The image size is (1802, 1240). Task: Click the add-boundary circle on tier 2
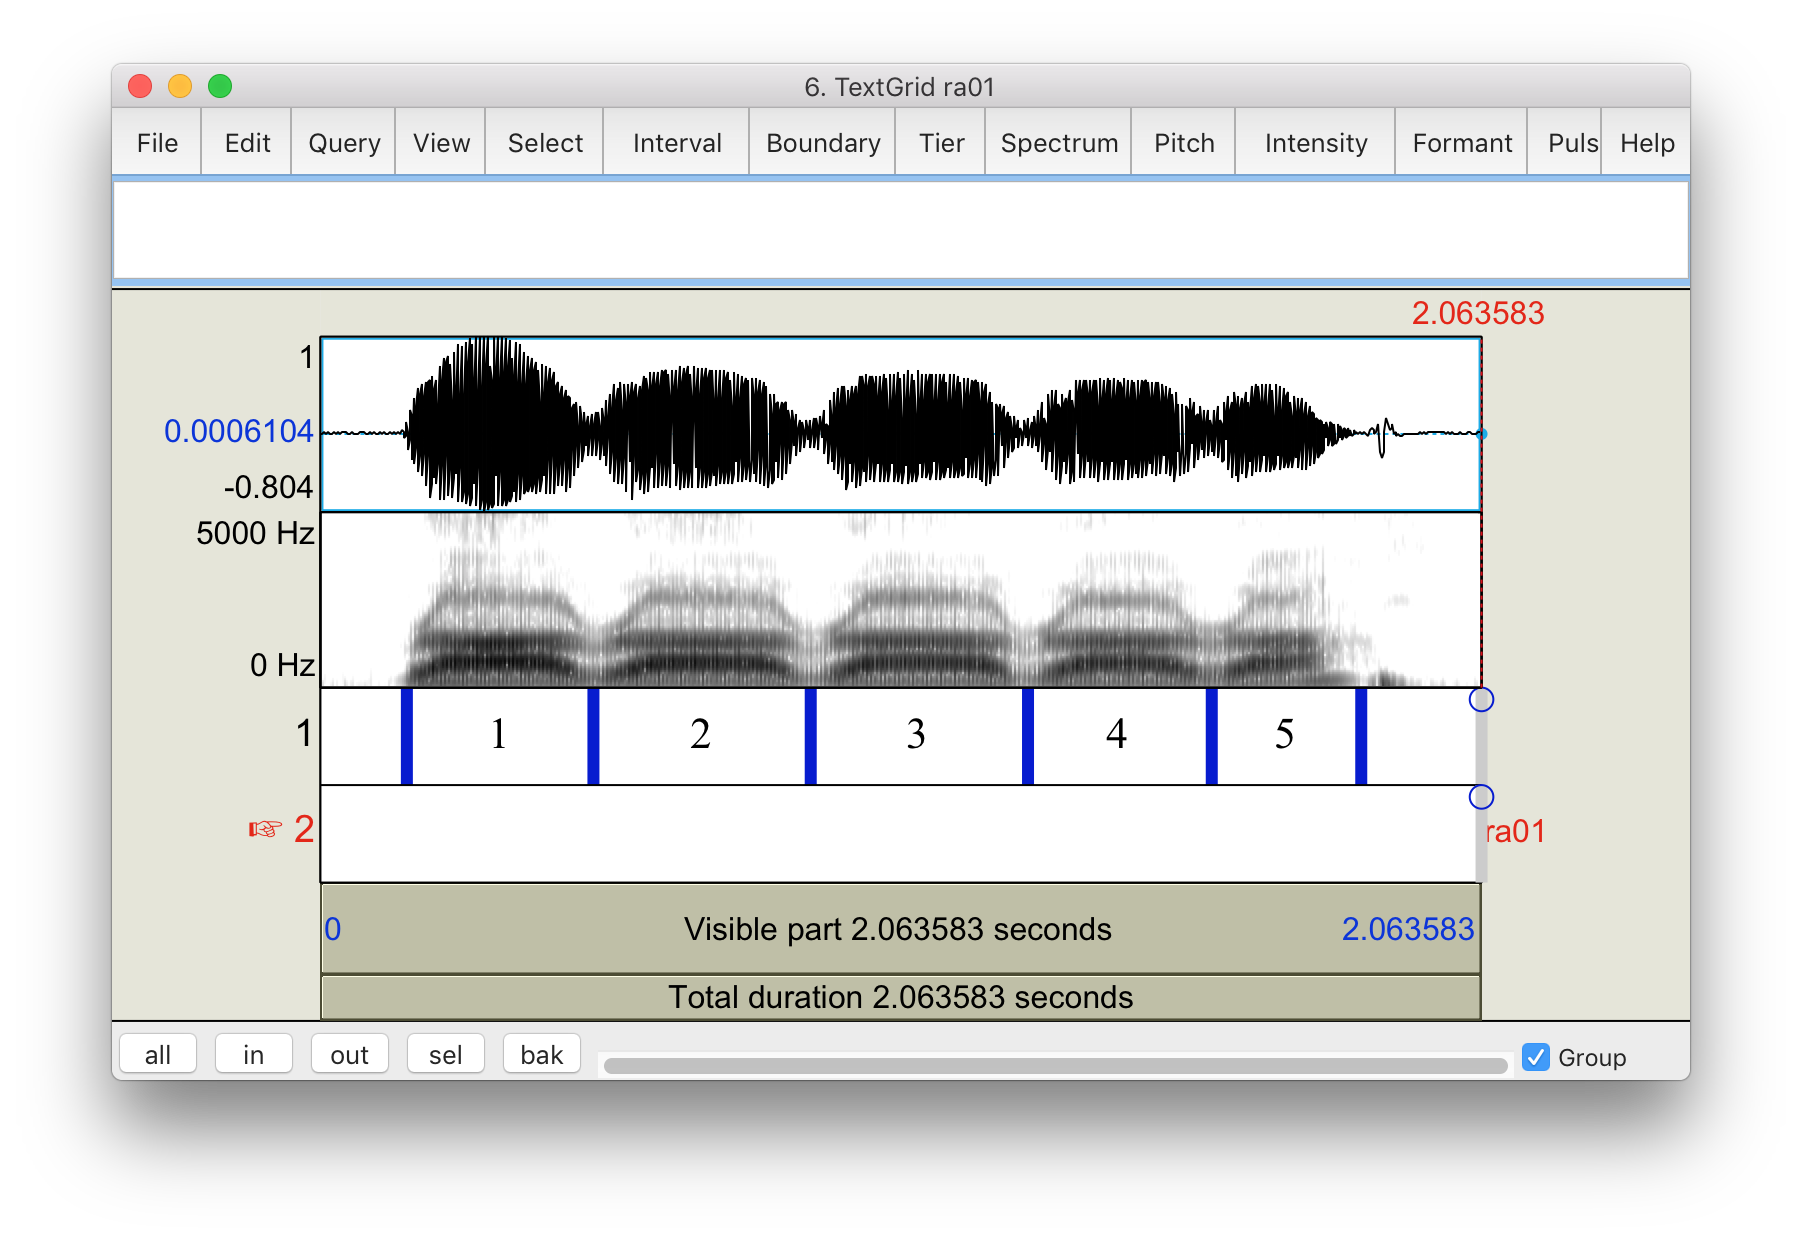tap(1481, 797)
